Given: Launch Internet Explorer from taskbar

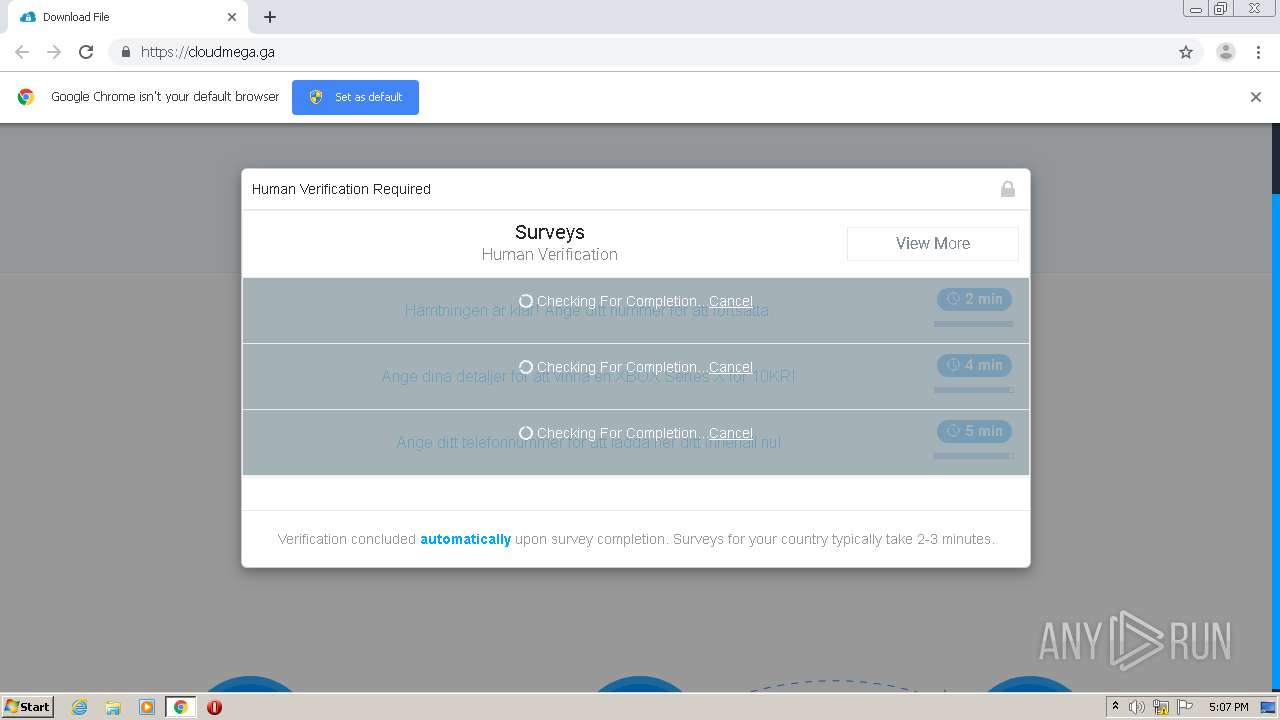Looking at the screenshot, I should point(79,707).
